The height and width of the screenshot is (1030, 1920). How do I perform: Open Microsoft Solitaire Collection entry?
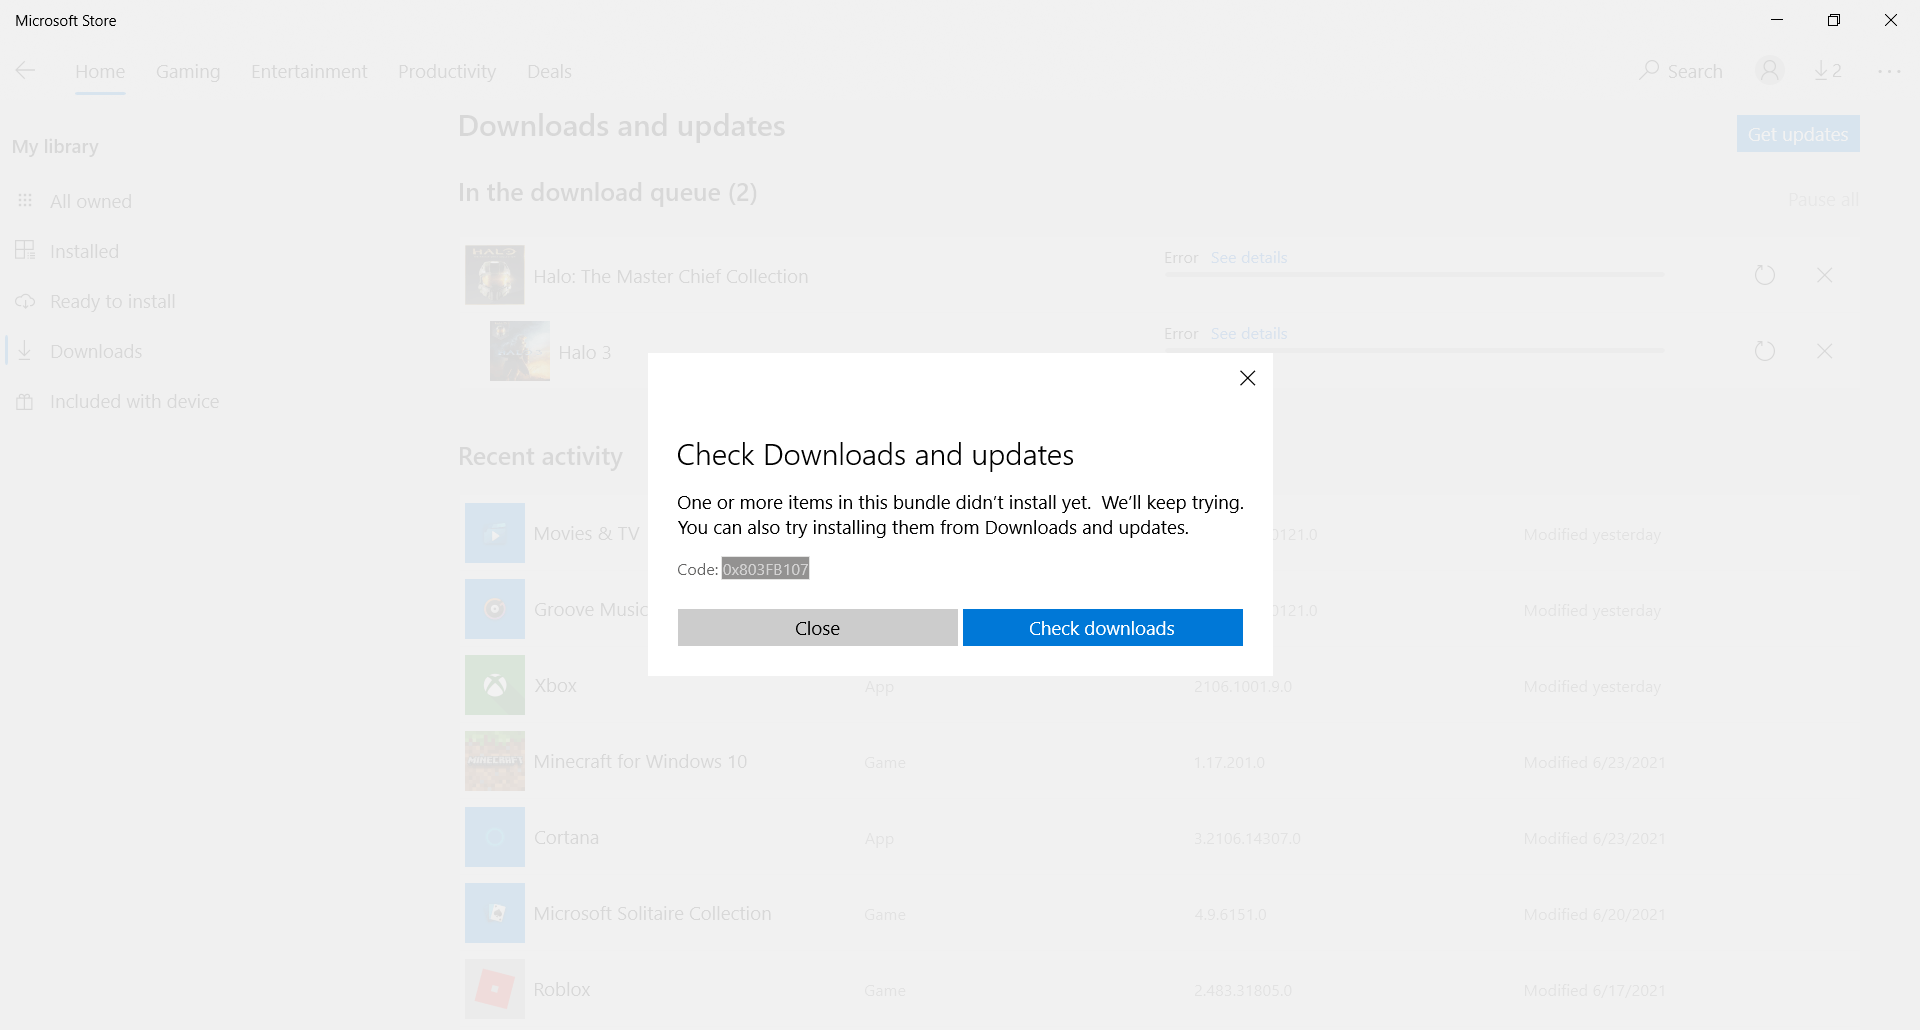pos(1160,913)
